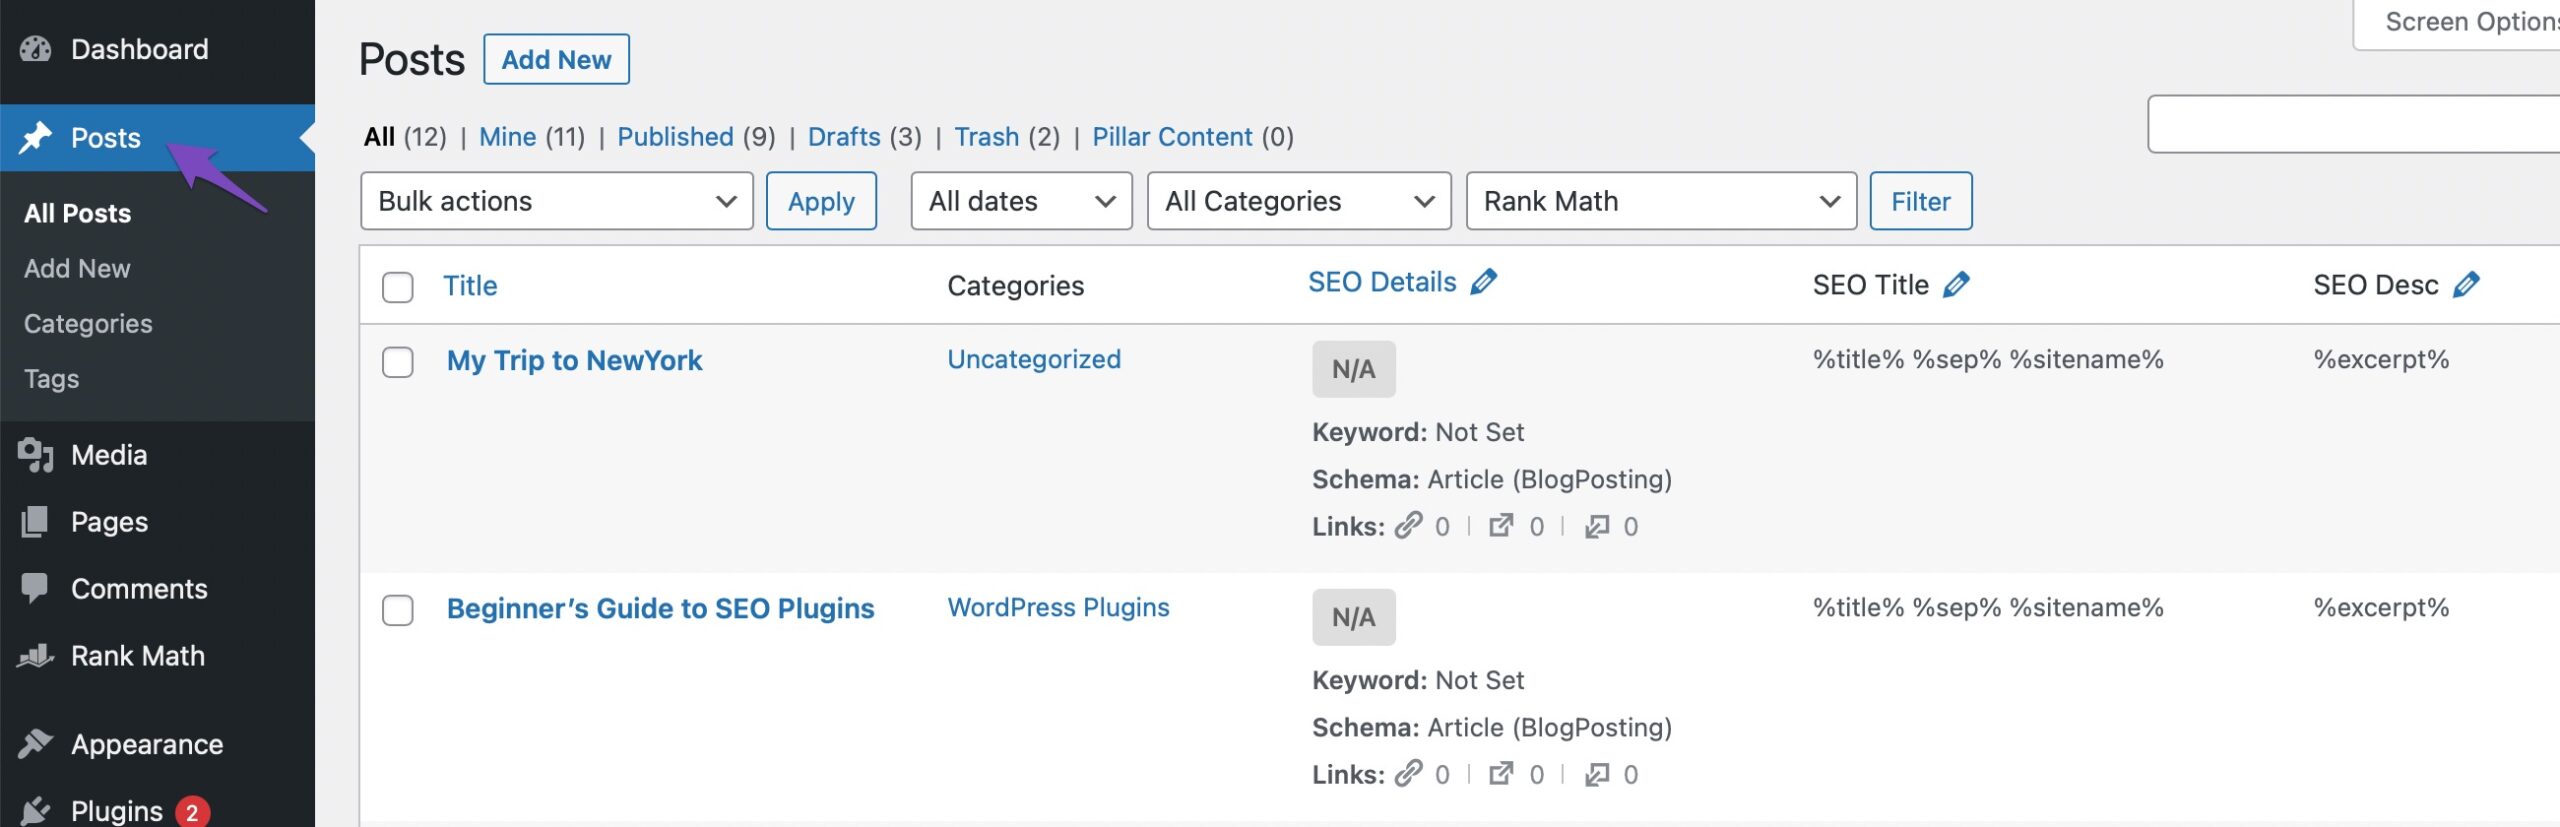Click N/A SEO score for My Trip to NewYork

1354,369
